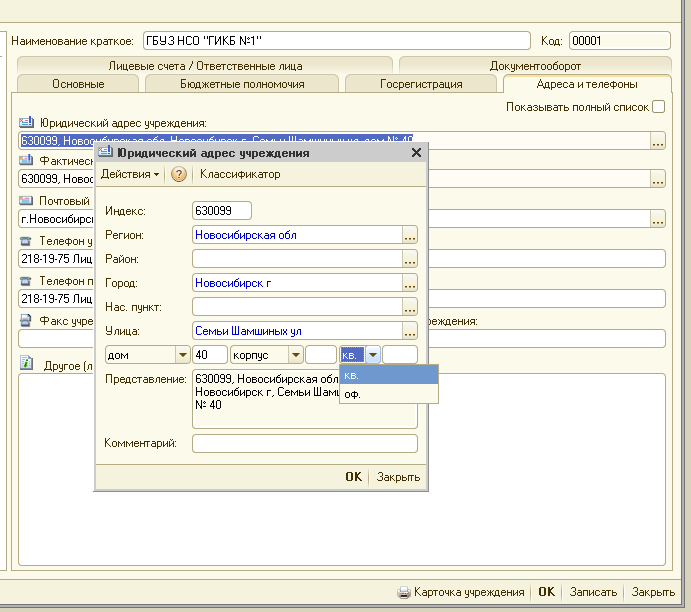The width and height of the screenshot is (691, 612).
Task: Click the help question mark icon
Action: pos(179,174)
